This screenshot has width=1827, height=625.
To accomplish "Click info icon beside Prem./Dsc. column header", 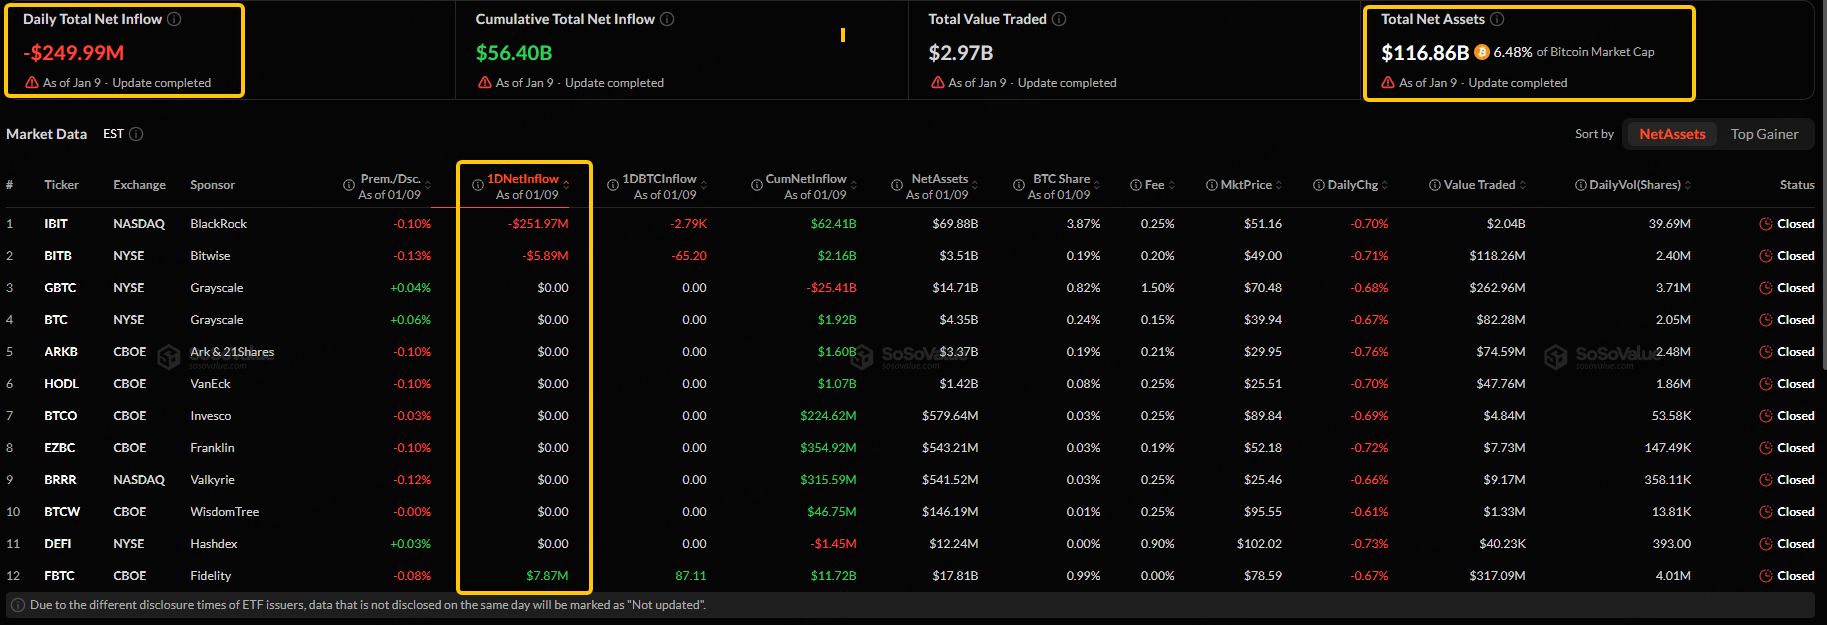I will point(349,185).
